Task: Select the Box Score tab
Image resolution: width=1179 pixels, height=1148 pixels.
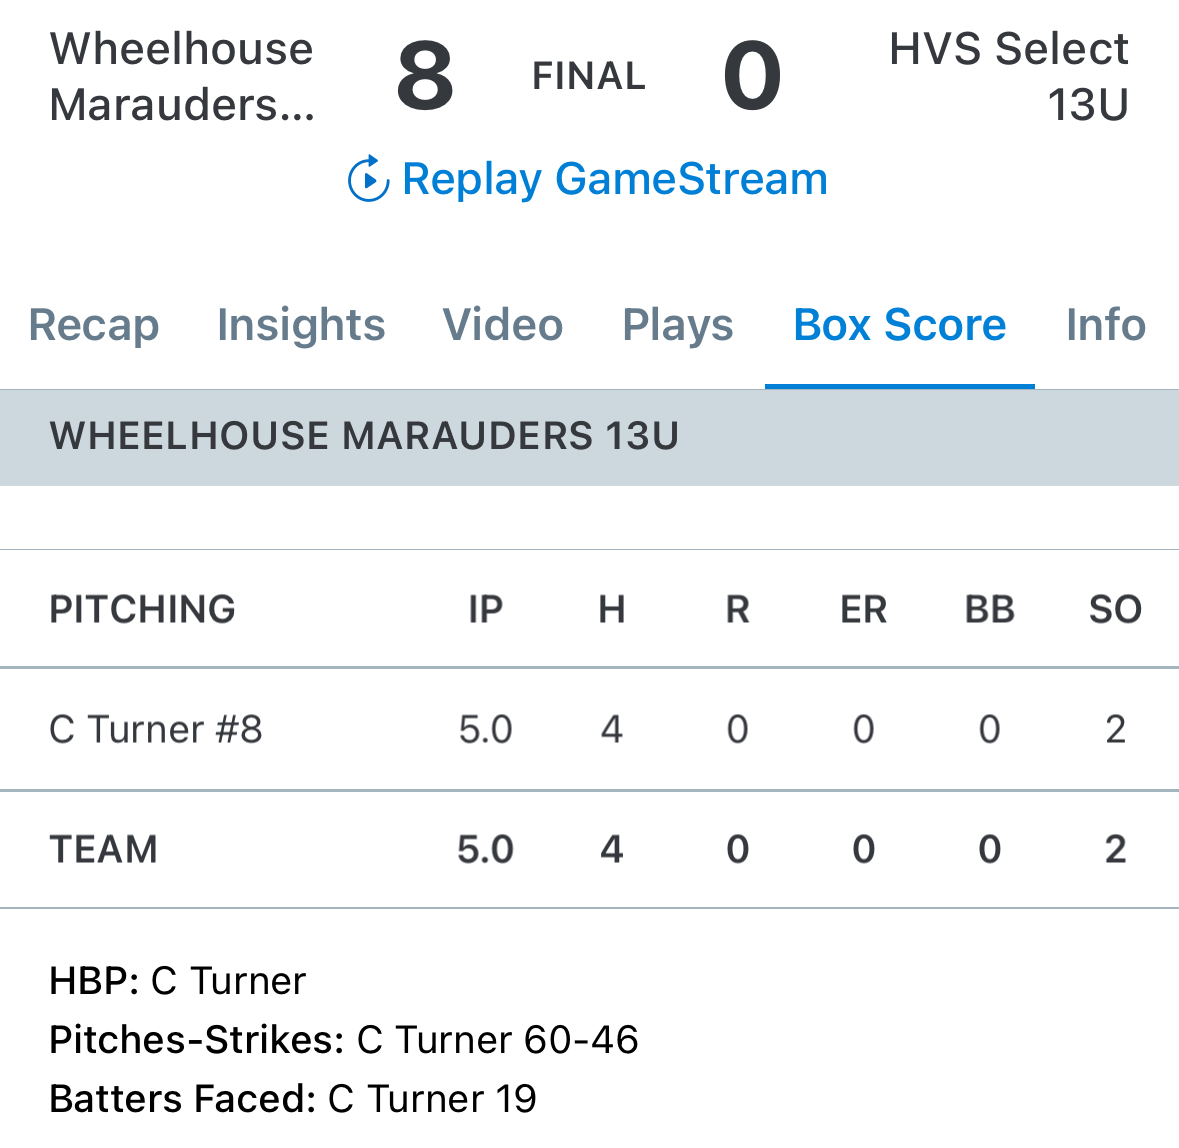Action: coord(900,325)
